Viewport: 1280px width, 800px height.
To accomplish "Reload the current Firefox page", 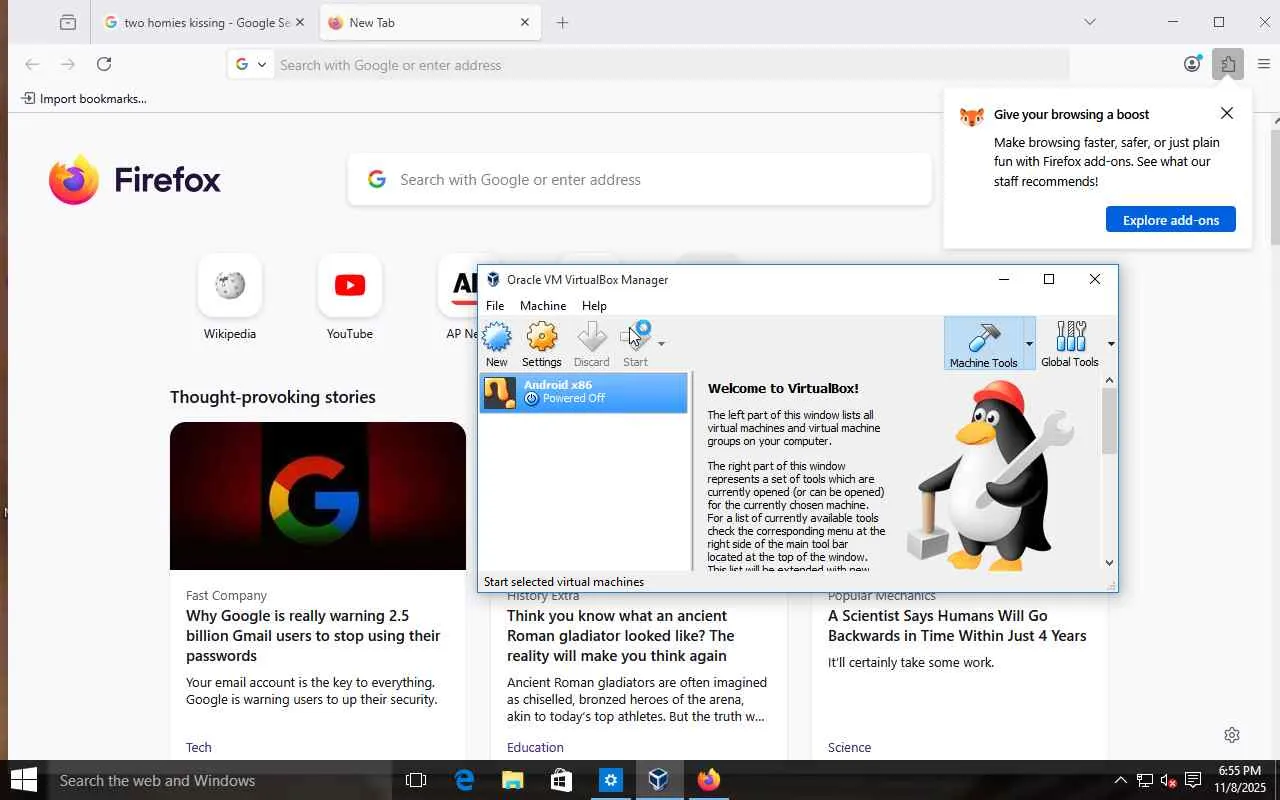I will click(x=104, y=64).
